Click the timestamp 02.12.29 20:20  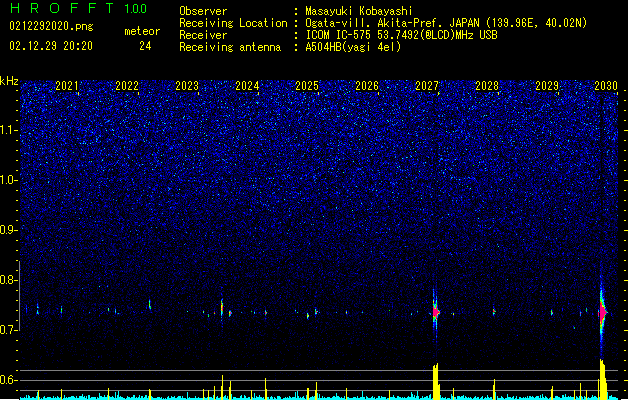click(x=51, y=46)
